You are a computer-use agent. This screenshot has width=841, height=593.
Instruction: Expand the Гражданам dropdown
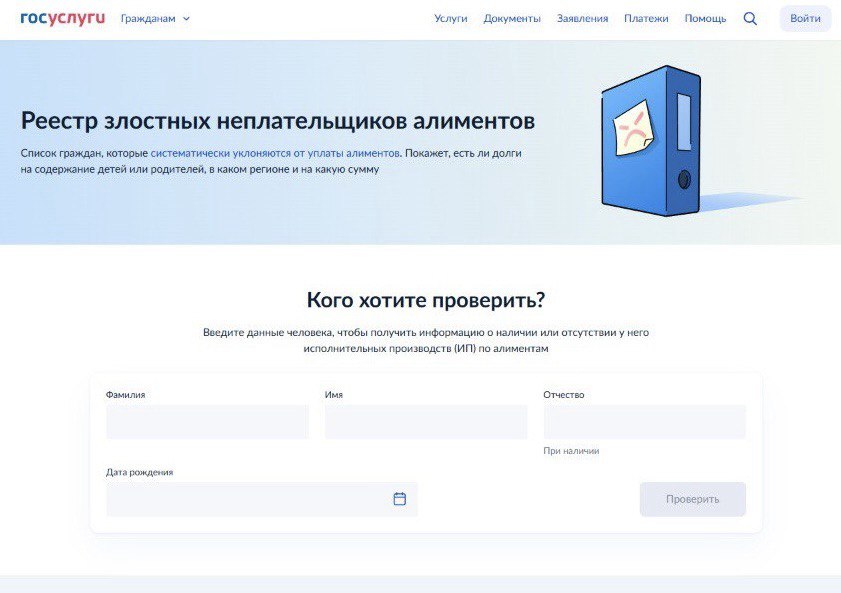pos(155,18)
